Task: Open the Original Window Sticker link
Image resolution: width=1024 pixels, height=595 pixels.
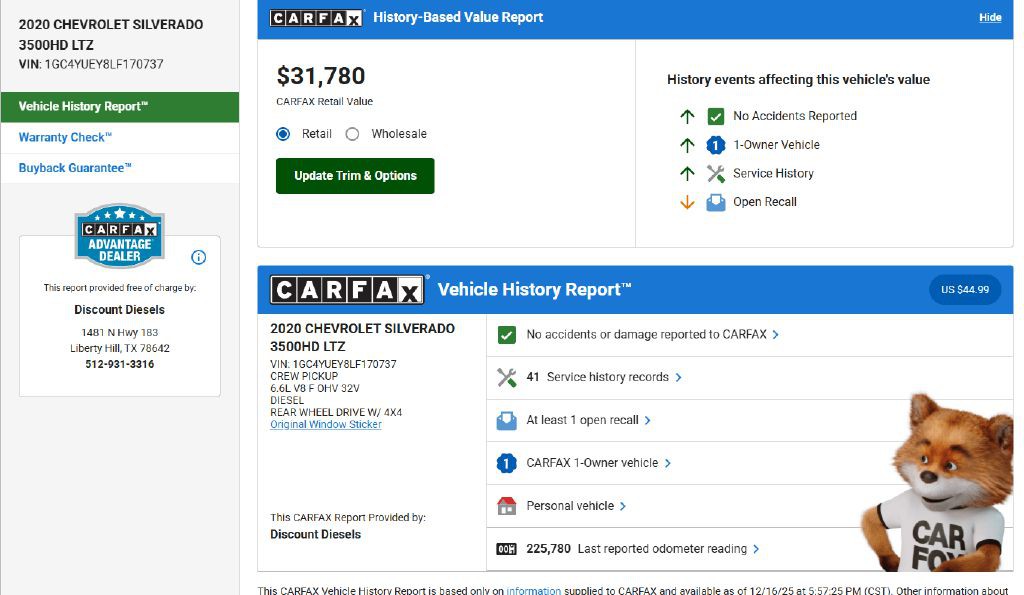Action: coord(325,424)
